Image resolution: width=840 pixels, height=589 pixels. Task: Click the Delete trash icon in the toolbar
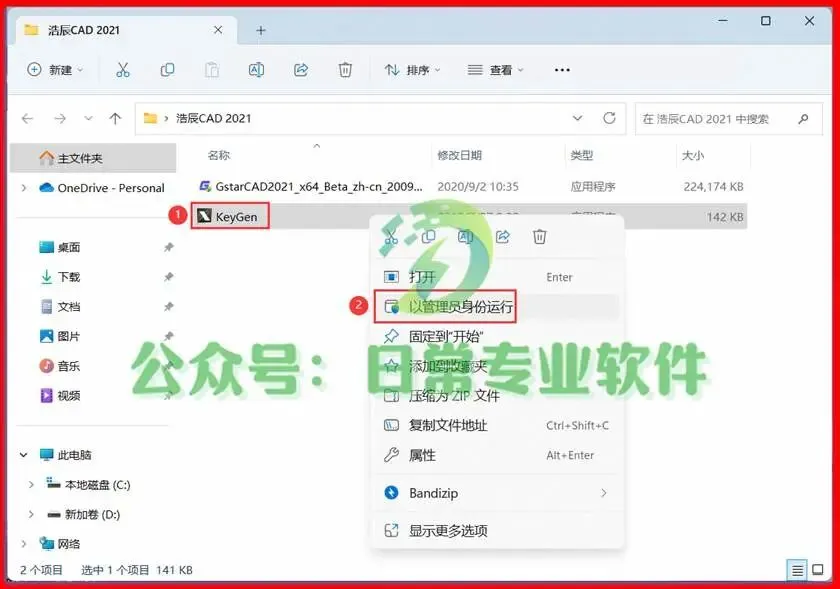click(x=345, y=70)
